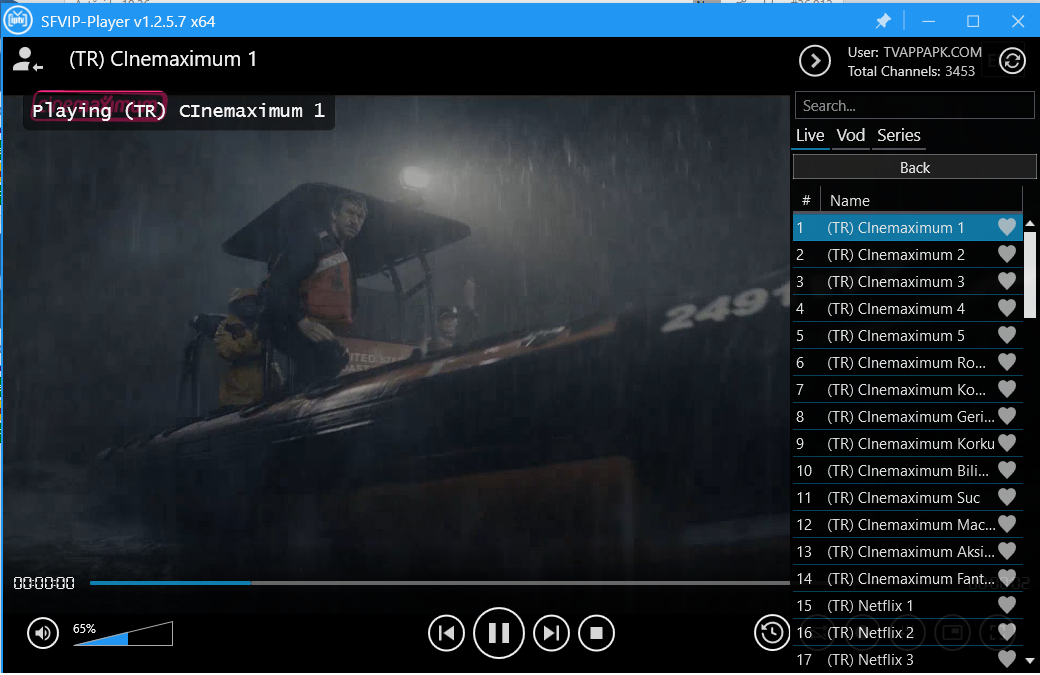Switch to the Vod tab
Screen dimensions: 1040x675
[x=851, y=136]
